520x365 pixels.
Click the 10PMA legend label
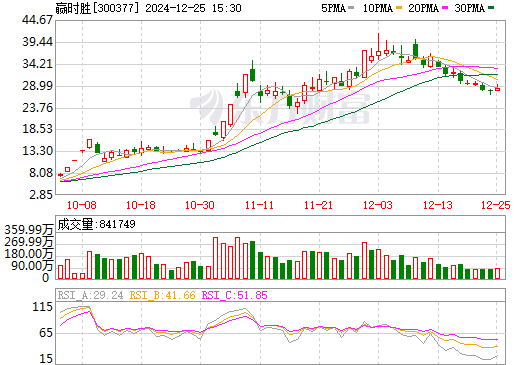[378, 8]
